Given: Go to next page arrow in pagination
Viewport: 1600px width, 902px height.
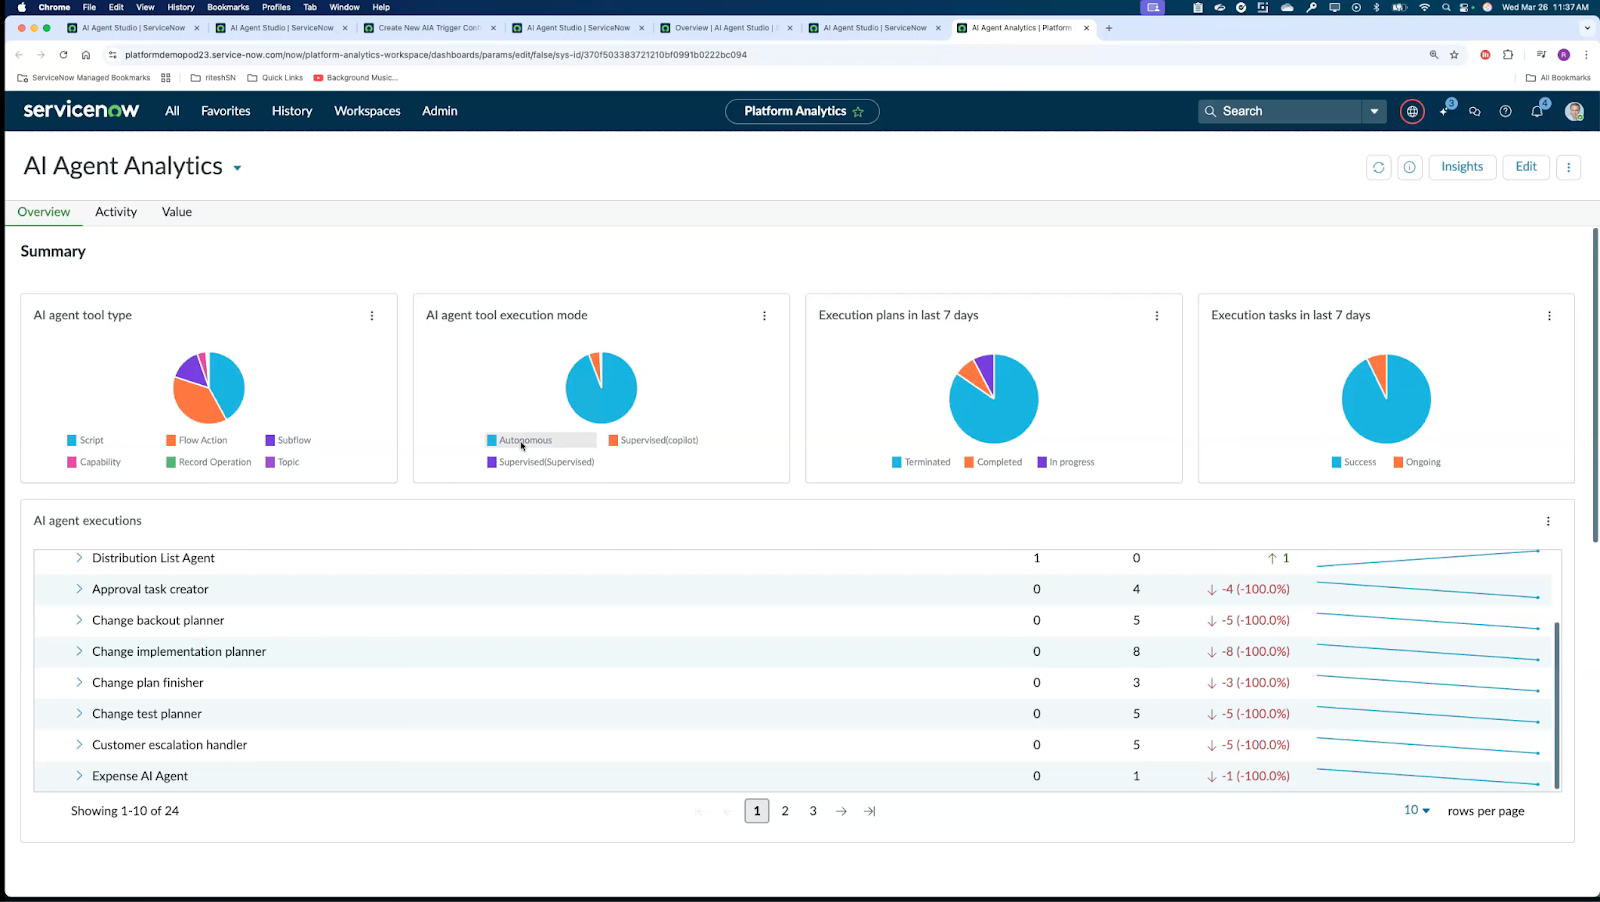Looking at the screenshot, I should pyautogui.click(x=841, y=811).
